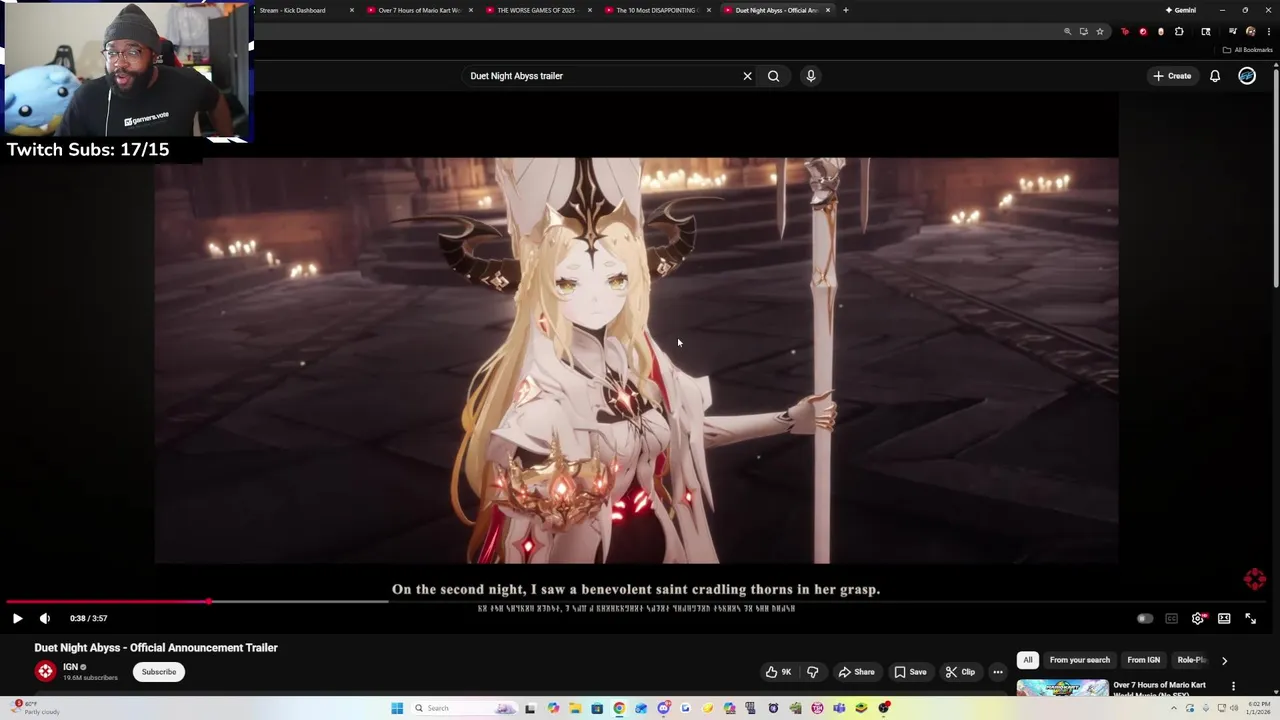Open the YouTube account avatar menu
The width and height of the screenshot is (1280, 720).
tap(1247, 76)
